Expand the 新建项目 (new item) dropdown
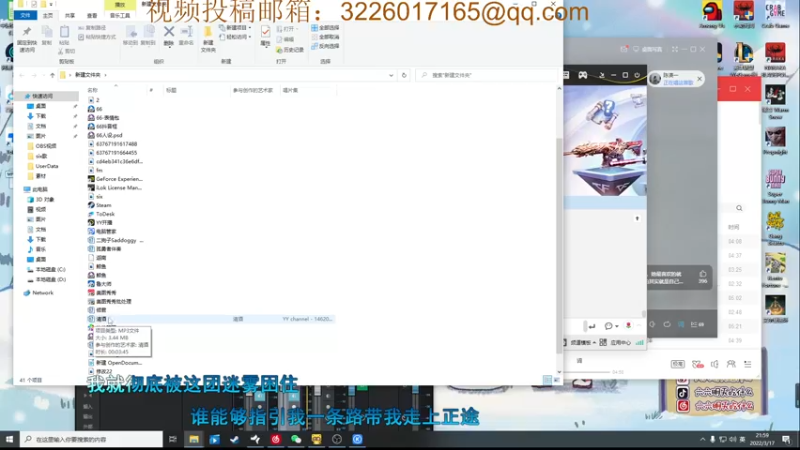The image size is (800, 450). pos(249,28)
